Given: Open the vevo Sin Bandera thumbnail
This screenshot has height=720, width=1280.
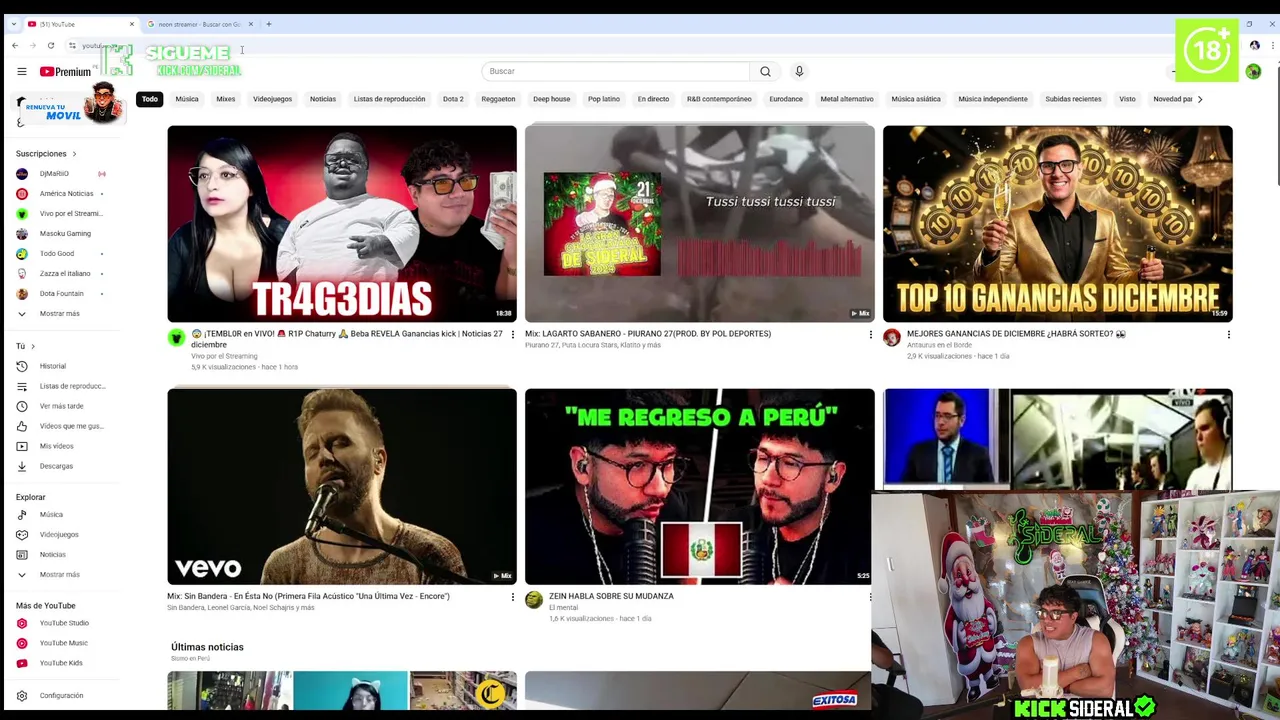Looking at the screenshot, I should [342, 487].
